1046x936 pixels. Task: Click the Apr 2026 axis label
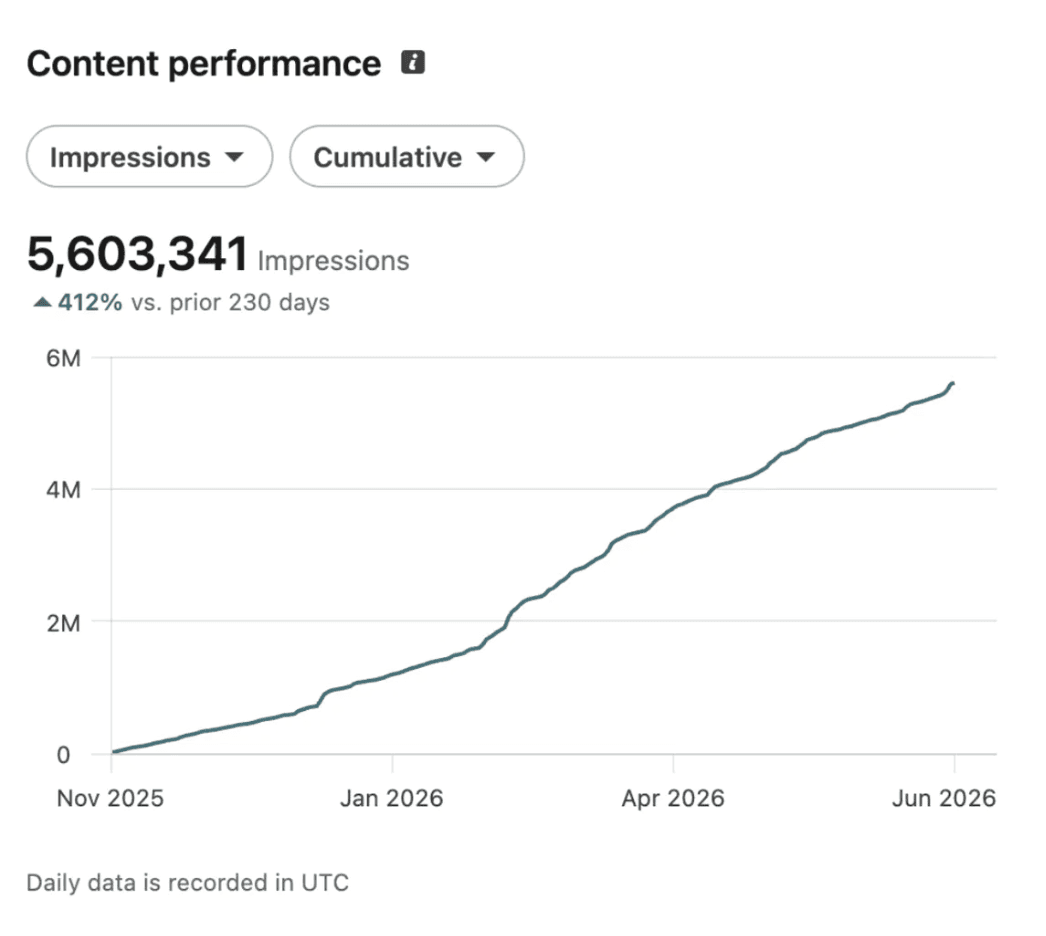point(673,798)
